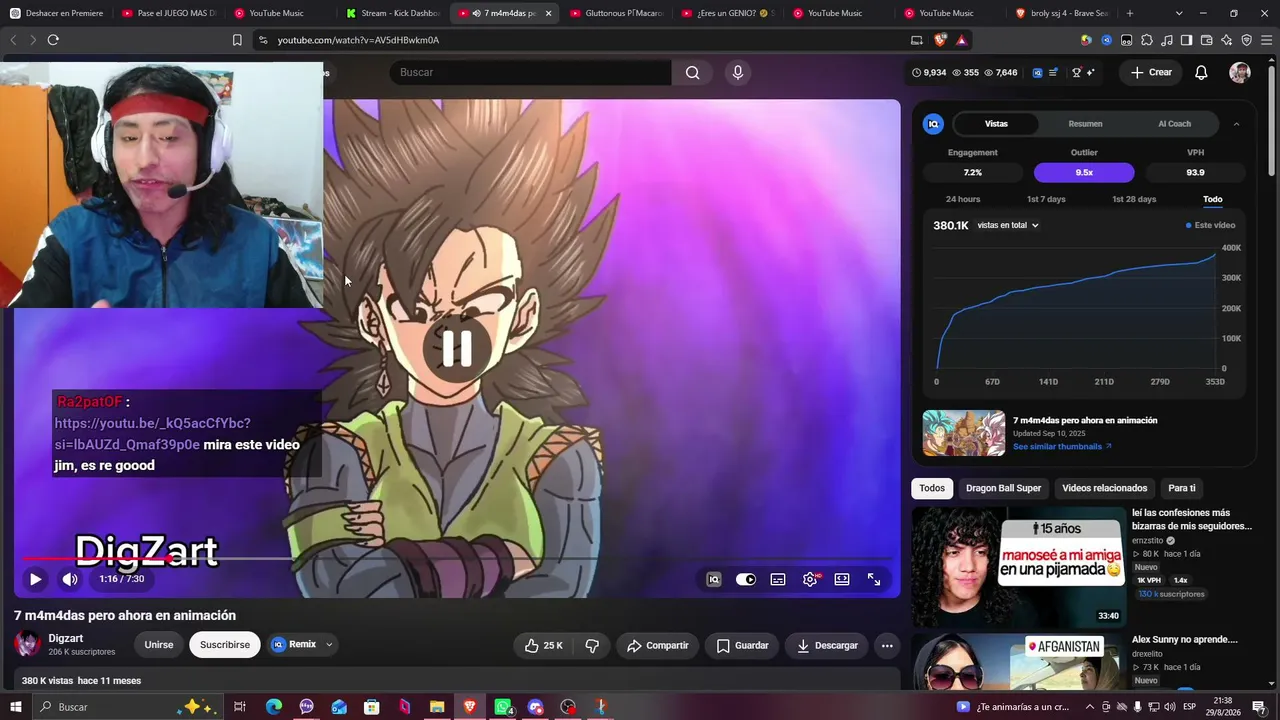The width and height of the screenshot is (1280, 720).
Task: Select the Dragon Ball Super filter chip
Action: tap(1003, 488)
